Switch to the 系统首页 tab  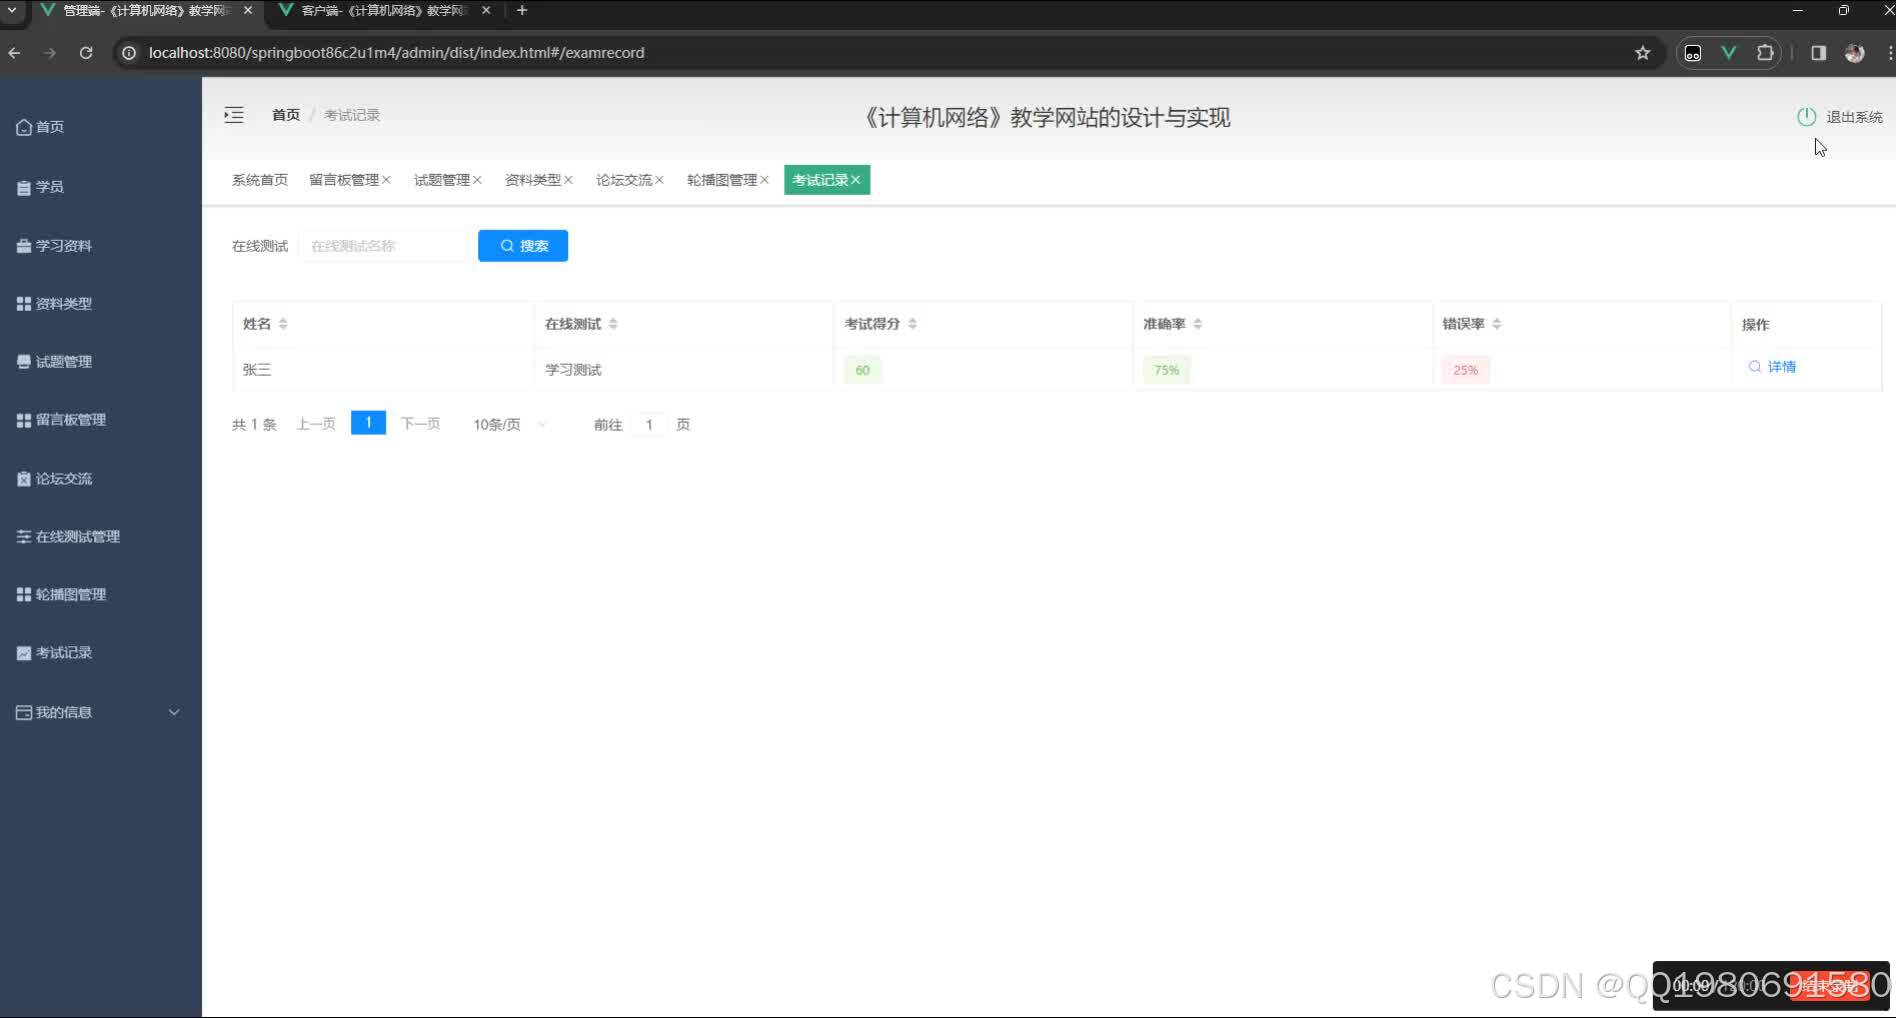pos(260,180)
